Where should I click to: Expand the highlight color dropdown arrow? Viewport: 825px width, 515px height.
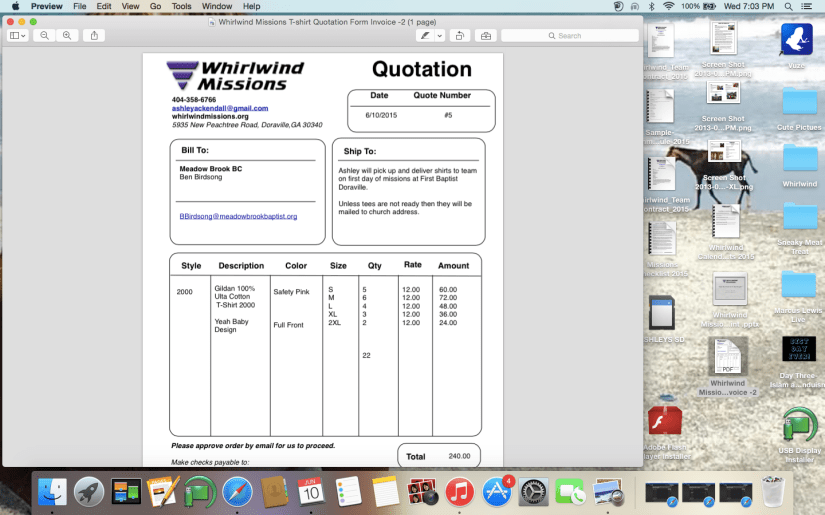click(440, 35)
